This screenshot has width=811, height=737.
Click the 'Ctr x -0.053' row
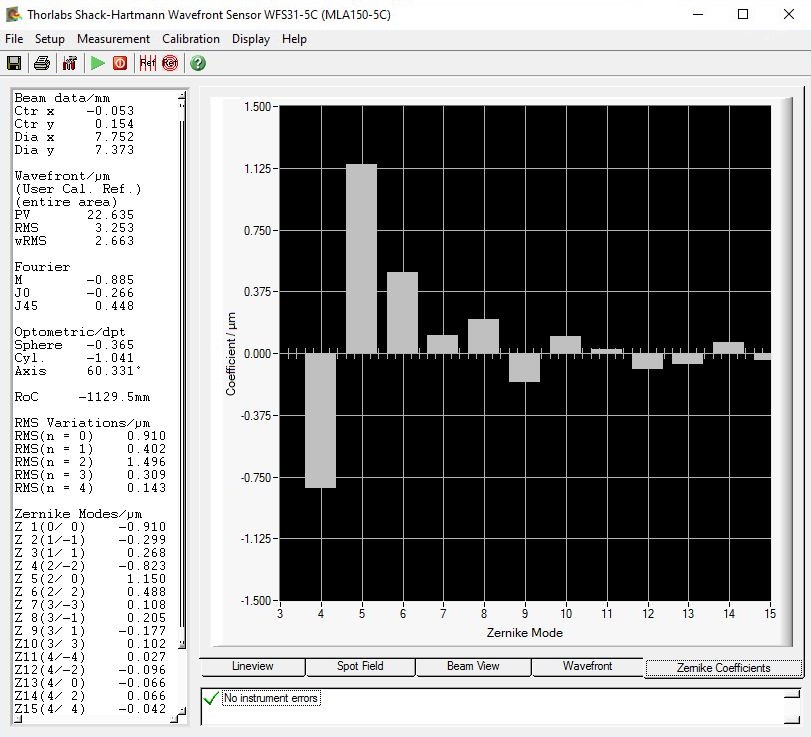[74, 111]
